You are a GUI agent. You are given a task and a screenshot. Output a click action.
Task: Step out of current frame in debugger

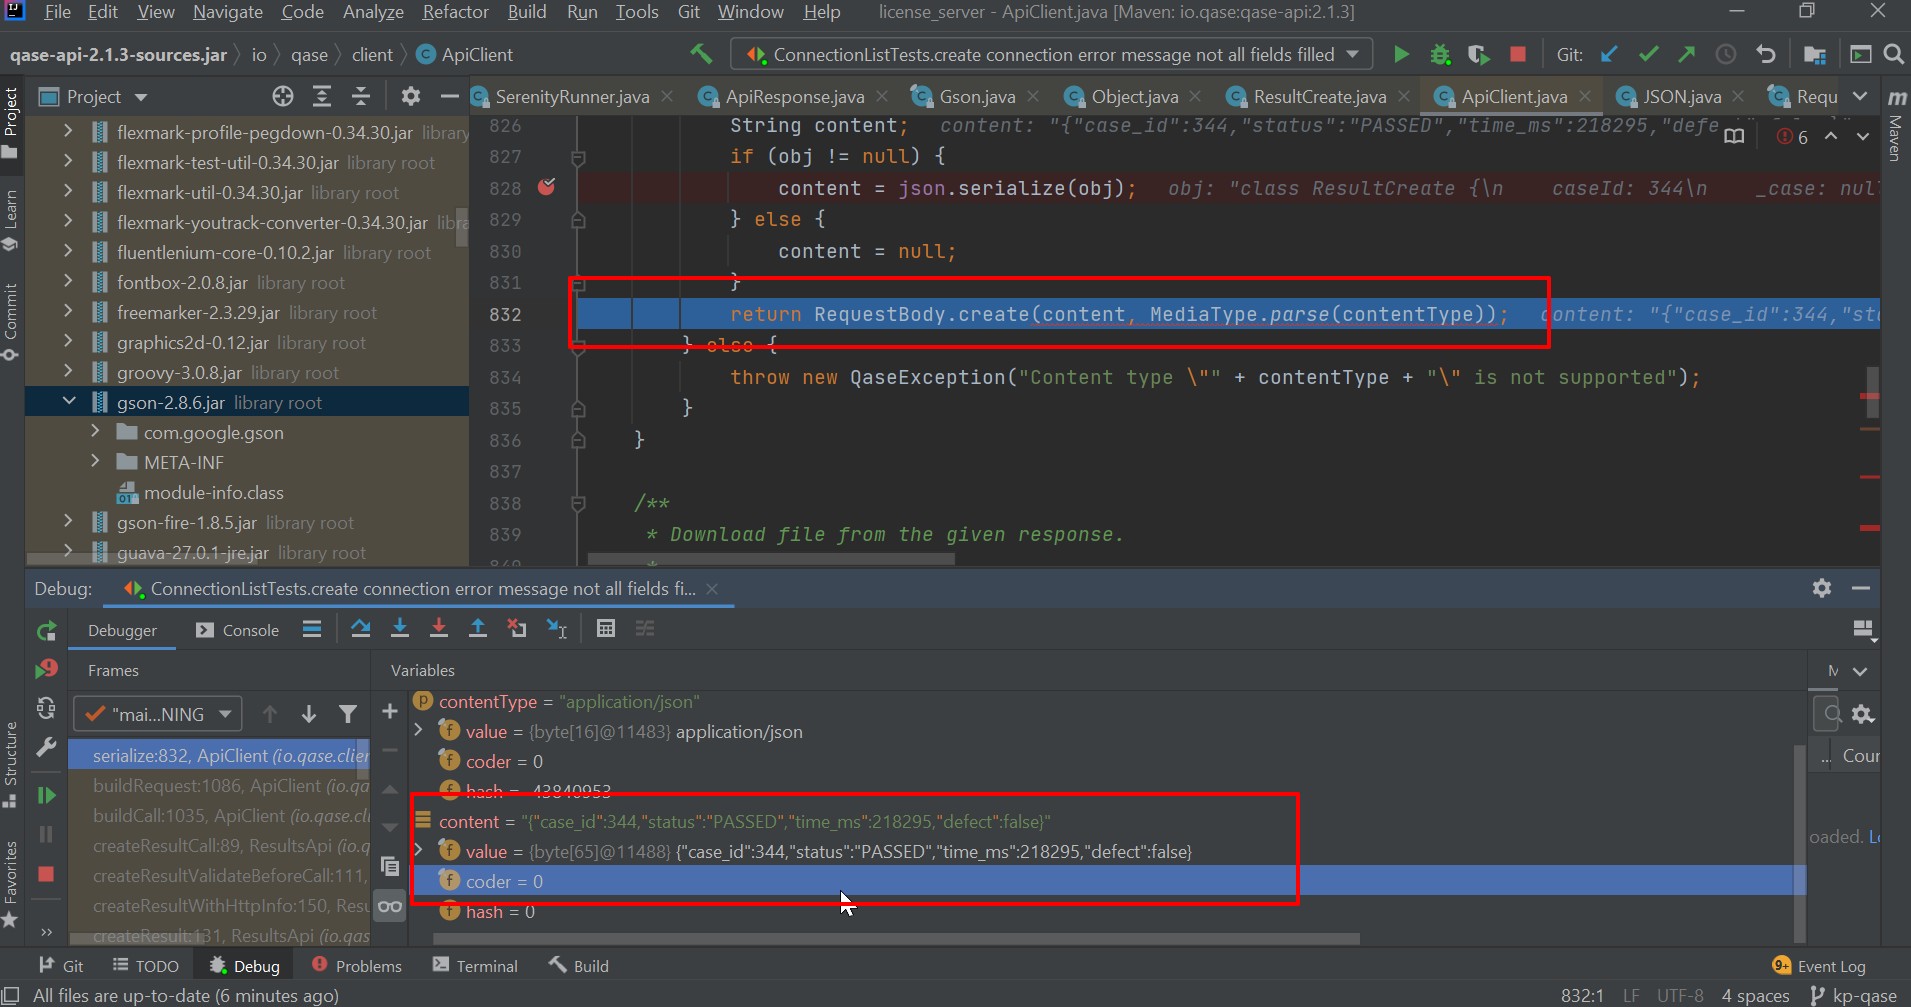pyautogui.click(x=479, y=628)
